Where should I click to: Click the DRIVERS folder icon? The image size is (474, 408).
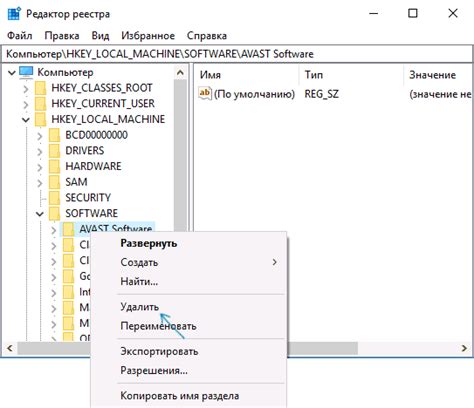click(54, 151)
